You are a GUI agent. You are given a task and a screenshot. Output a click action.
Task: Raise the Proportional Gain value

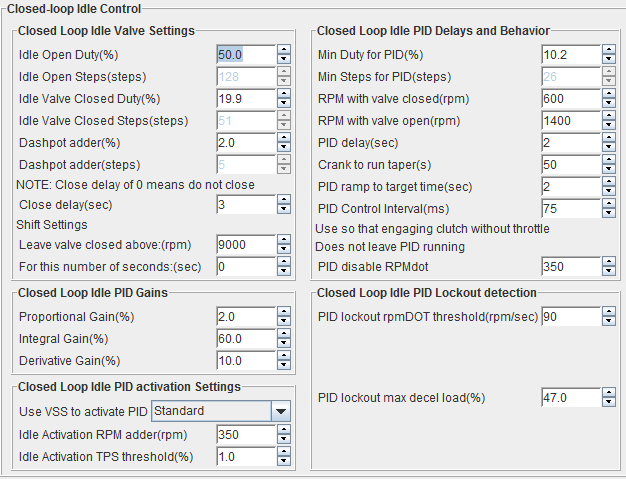click(283, 312)
